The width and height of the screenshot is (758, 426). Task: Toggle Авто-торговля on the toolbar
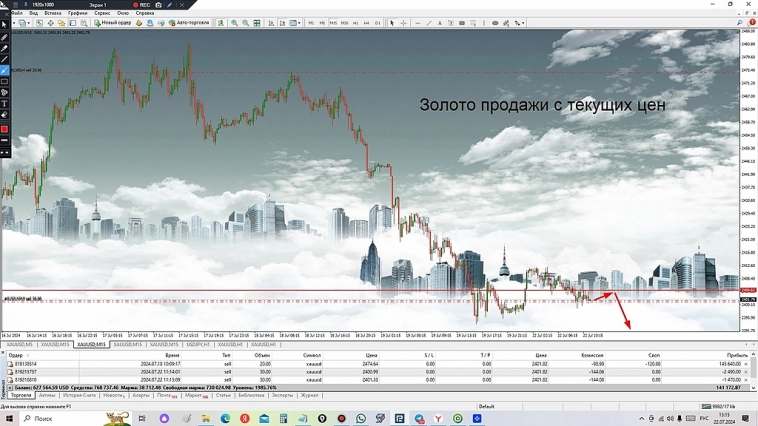pos(189,23)
